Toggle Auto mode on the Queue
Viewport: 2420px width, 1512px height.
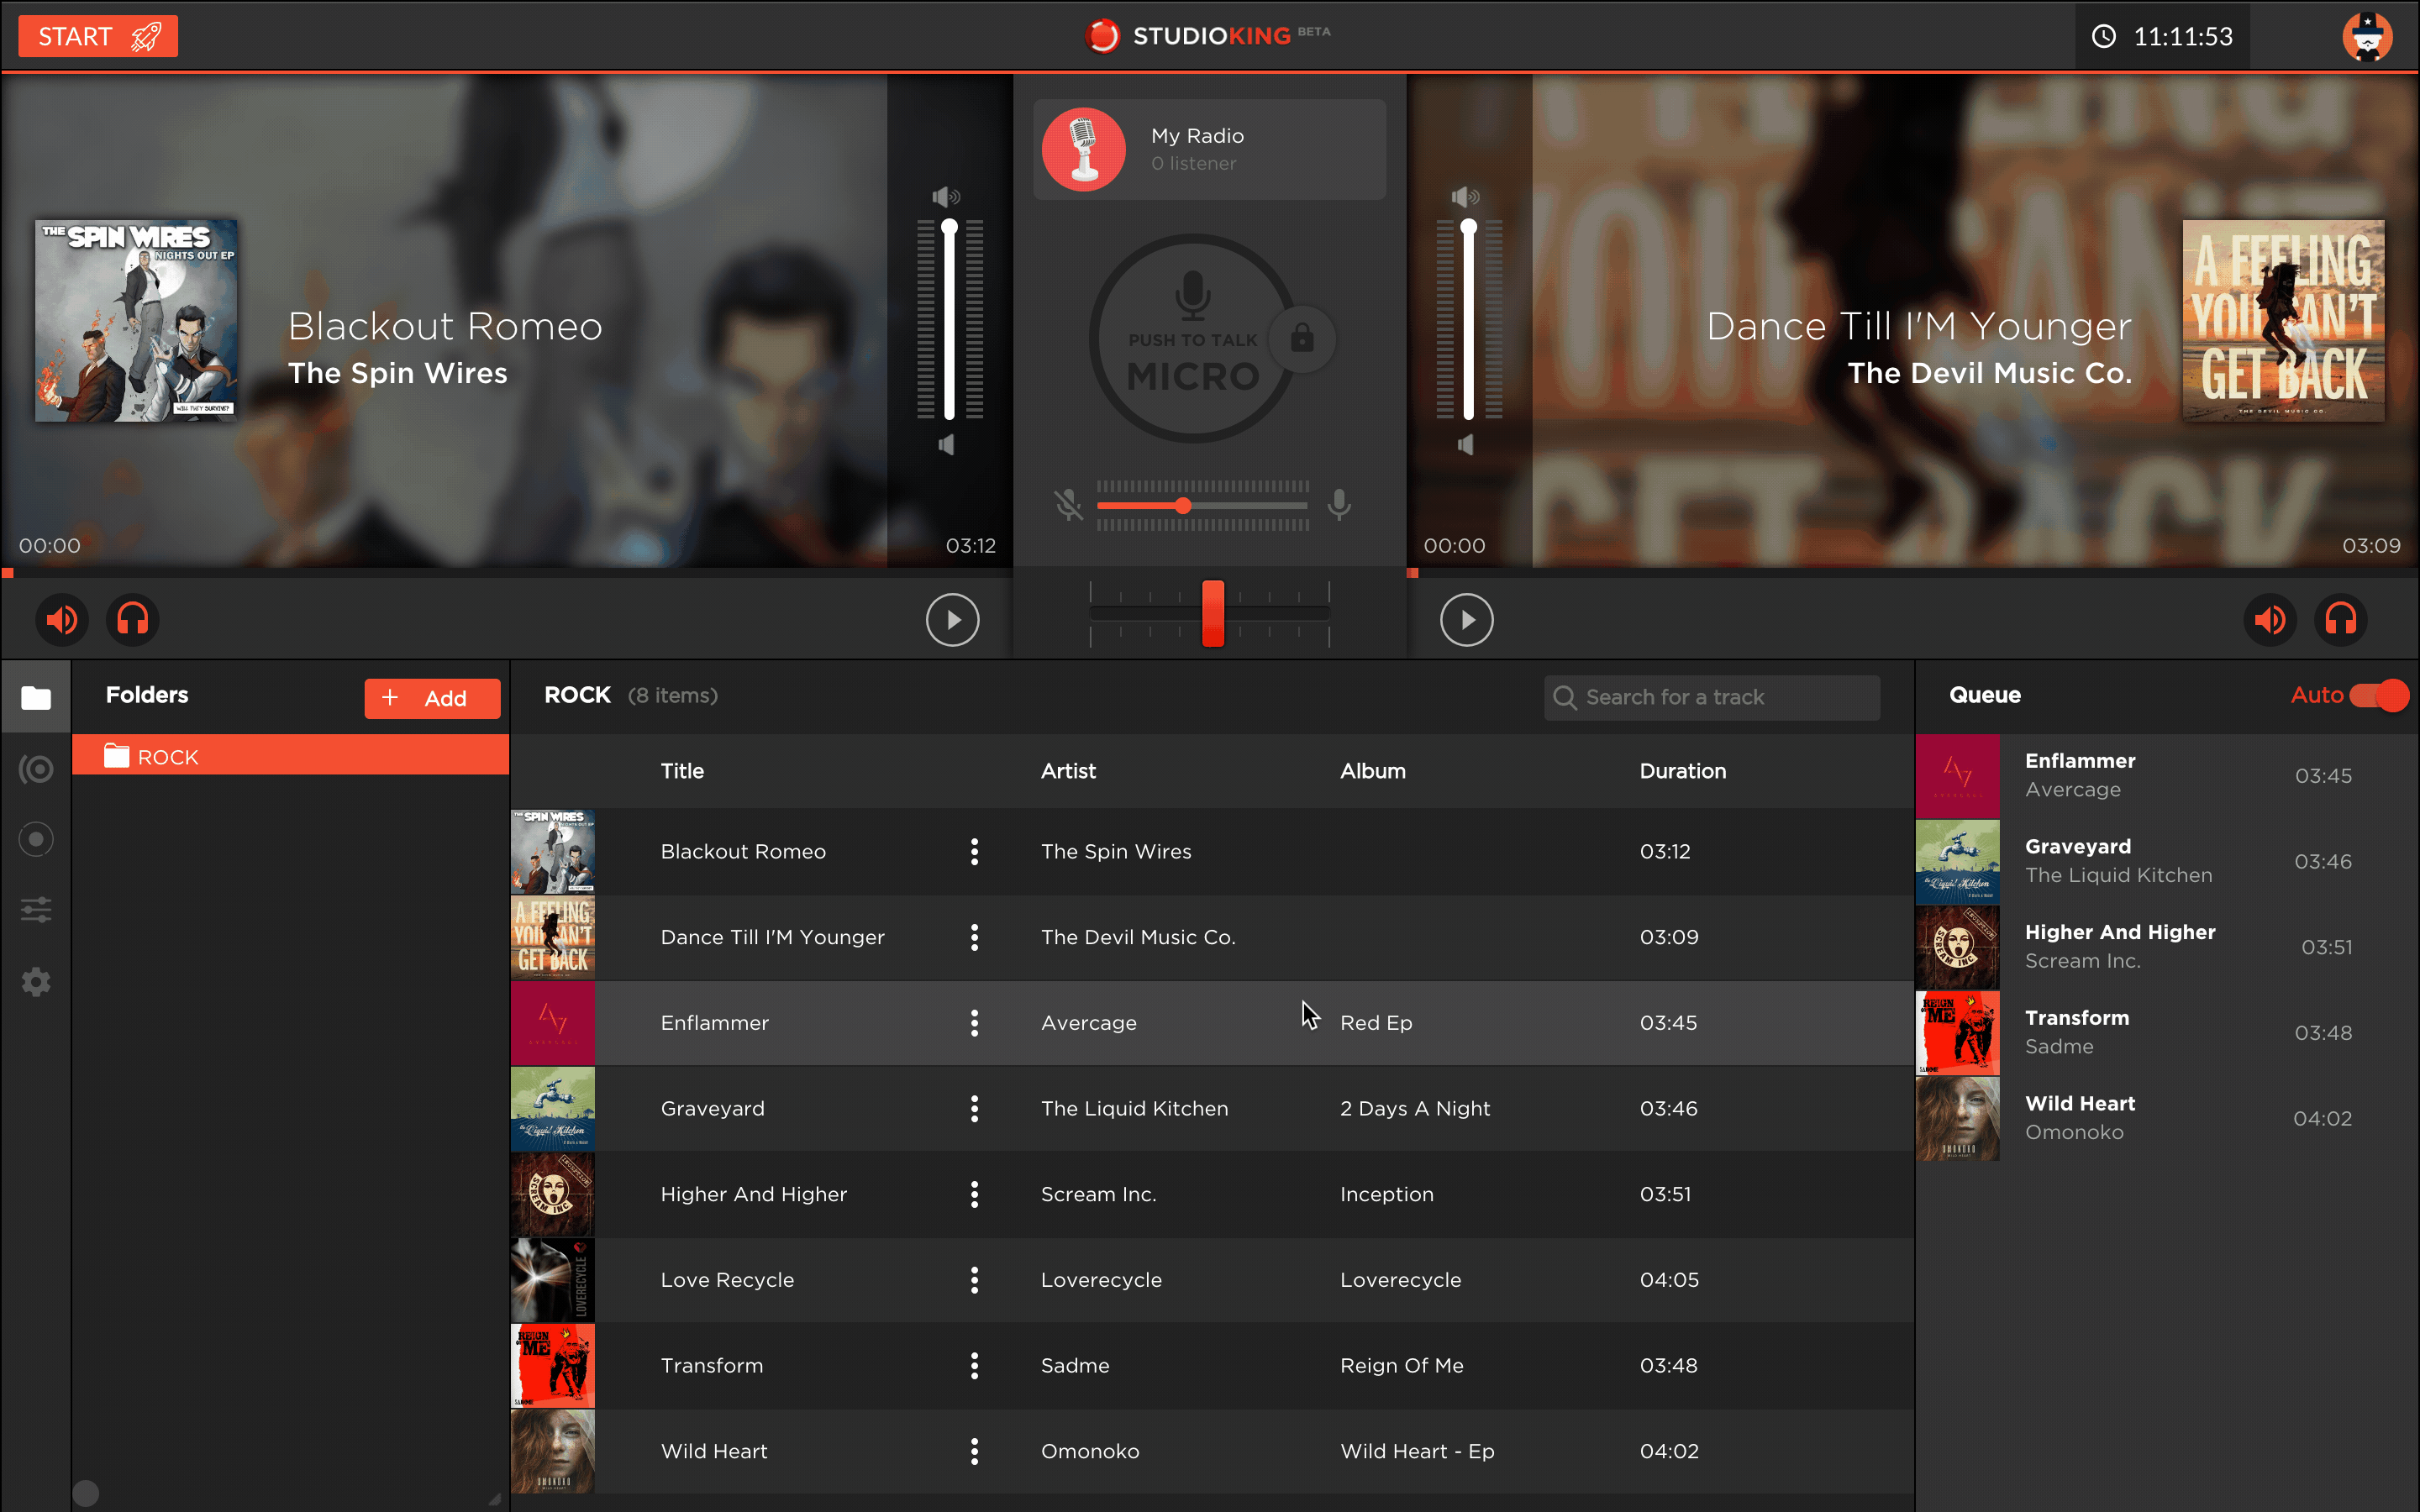tap(2378, 695)
